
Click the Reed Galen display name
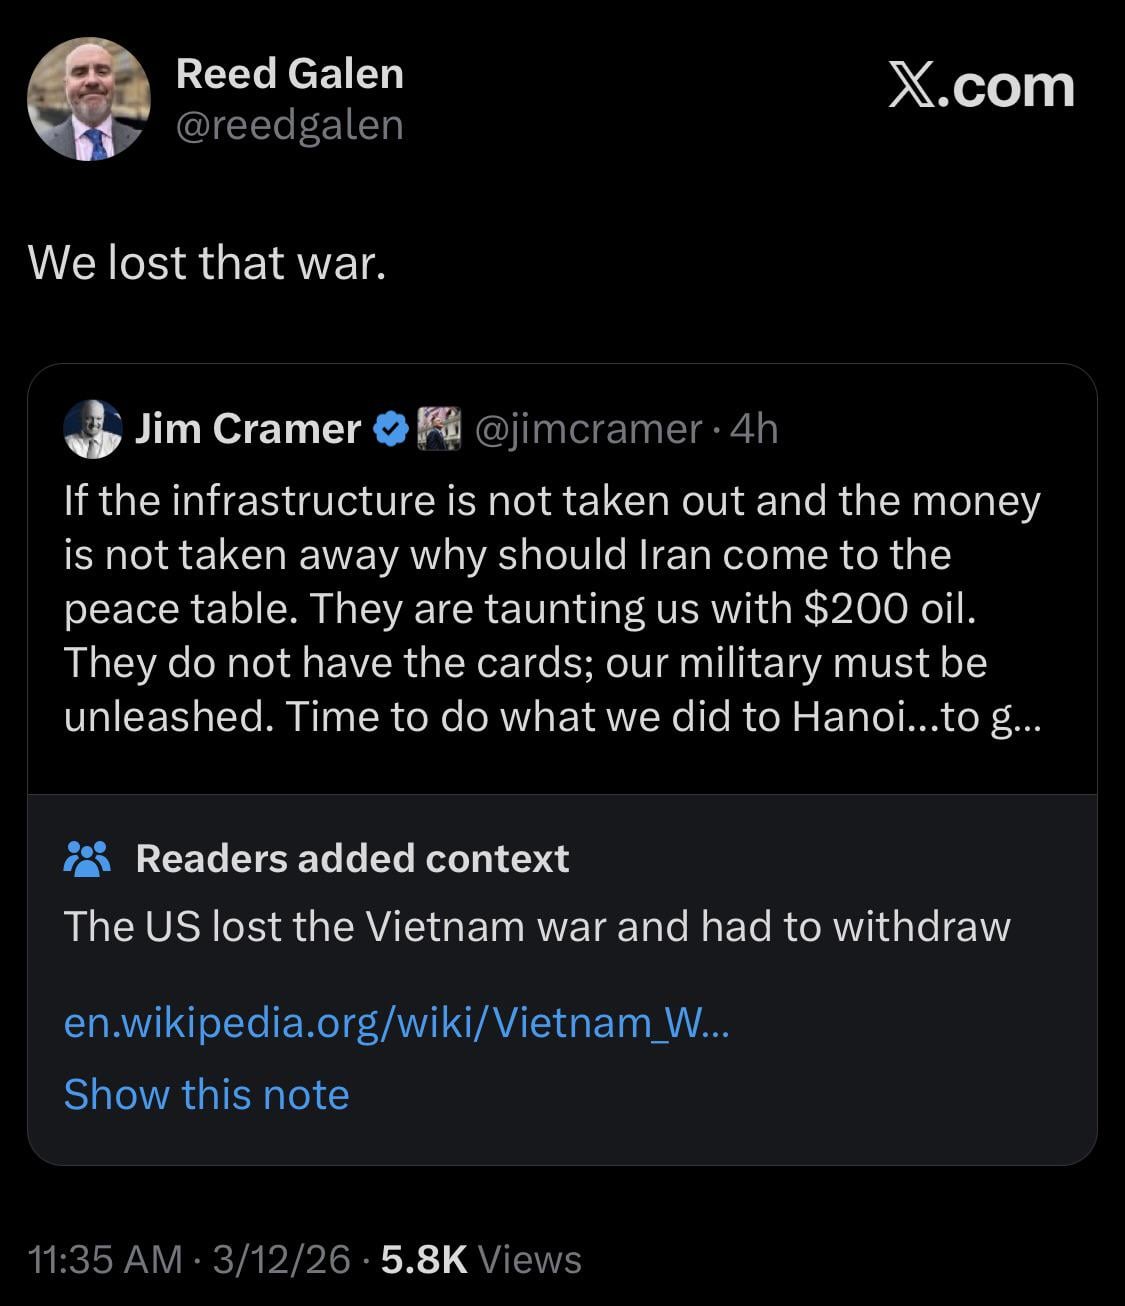click(x=290, y=74)
